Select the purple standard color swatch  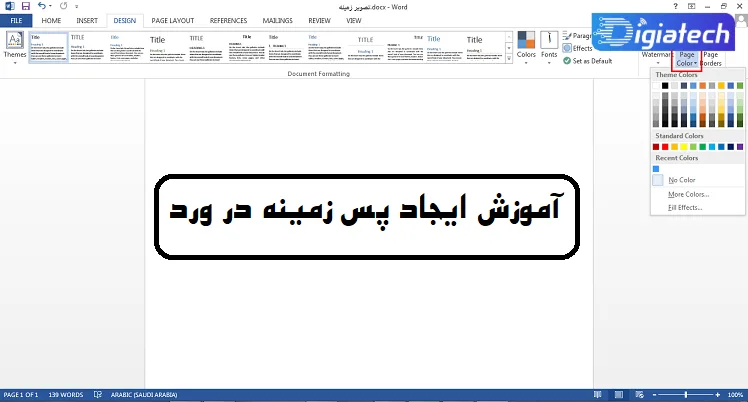click(740, 147)
